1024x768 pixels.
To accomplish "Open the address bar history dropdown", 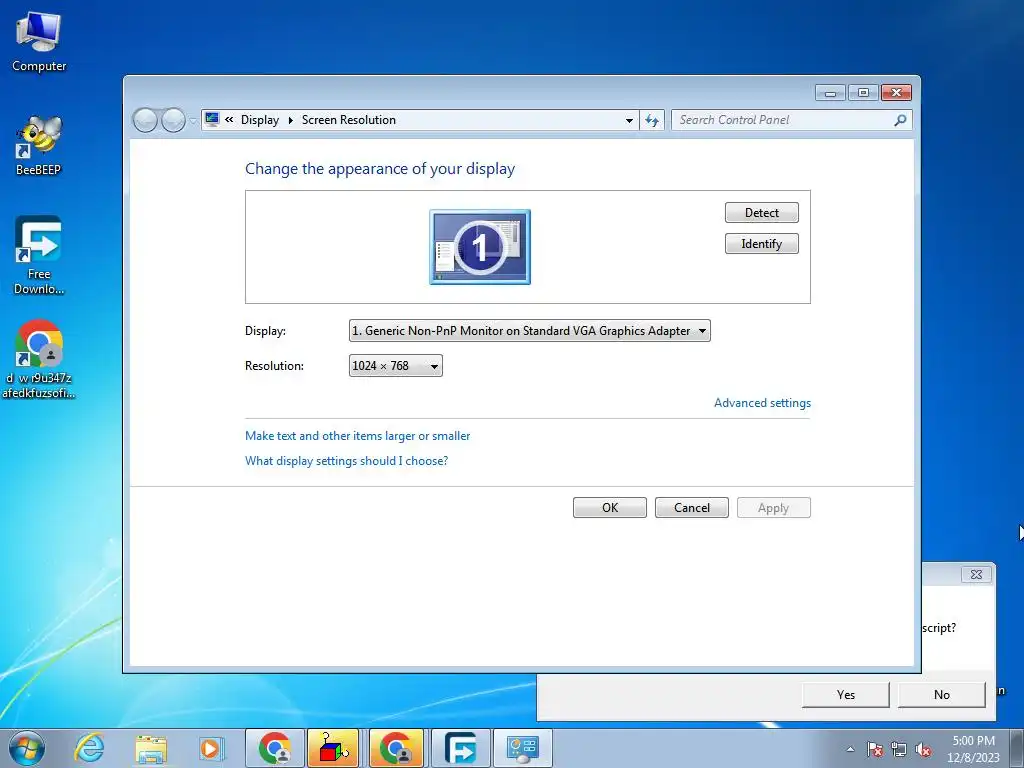I will (x=629, y=120).
